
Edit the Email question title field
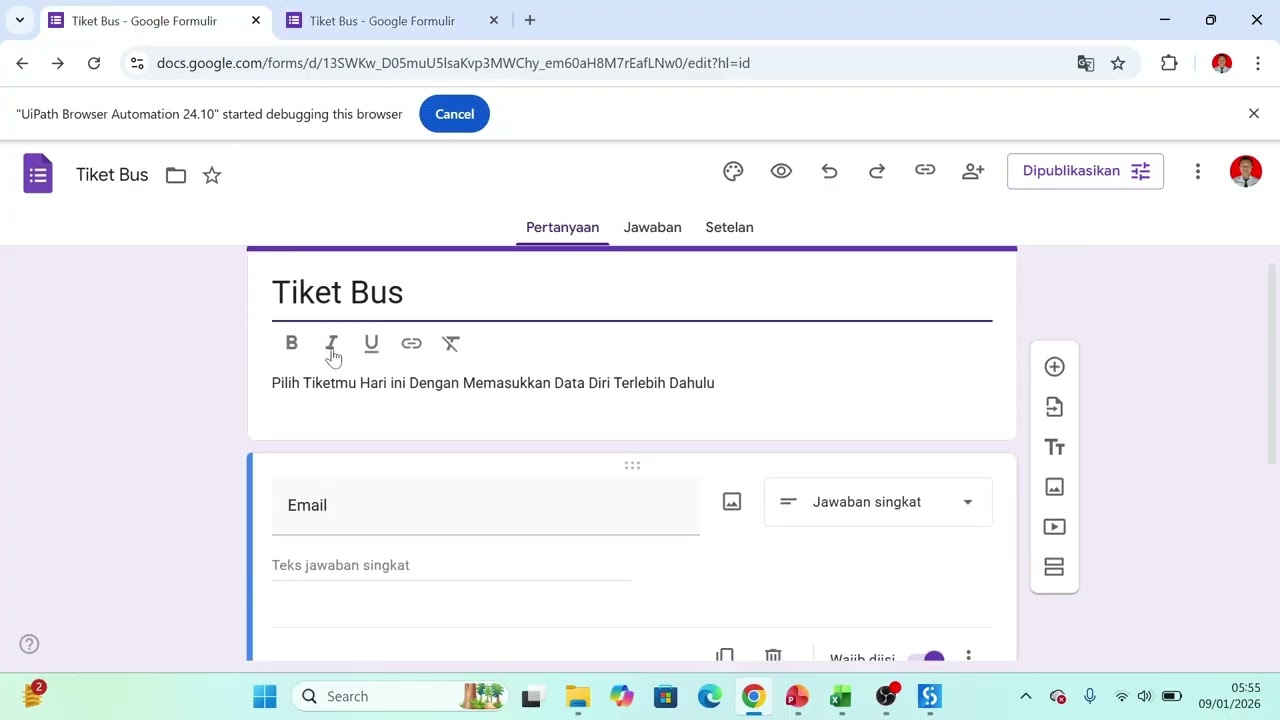click(x=486, y=506)
